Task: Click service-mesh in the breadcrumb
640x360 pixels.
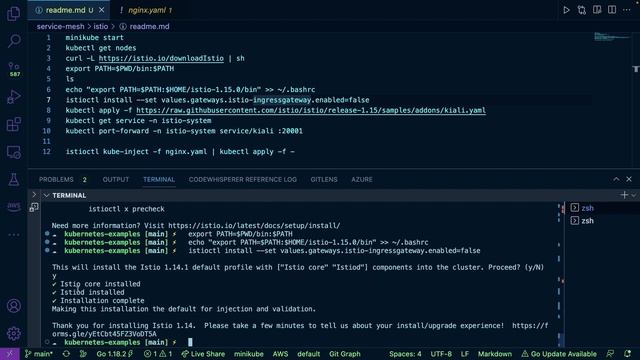Action: click(60, 27)
